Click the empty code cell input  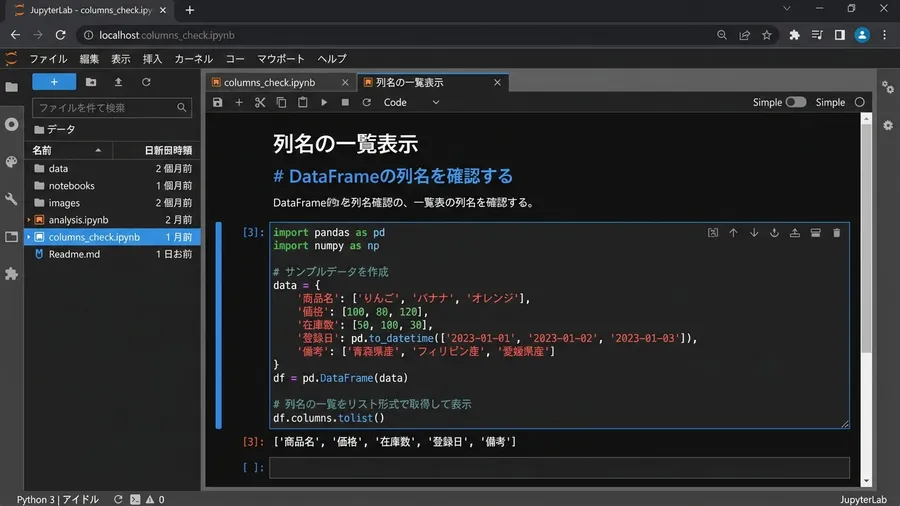pos(559,468)
